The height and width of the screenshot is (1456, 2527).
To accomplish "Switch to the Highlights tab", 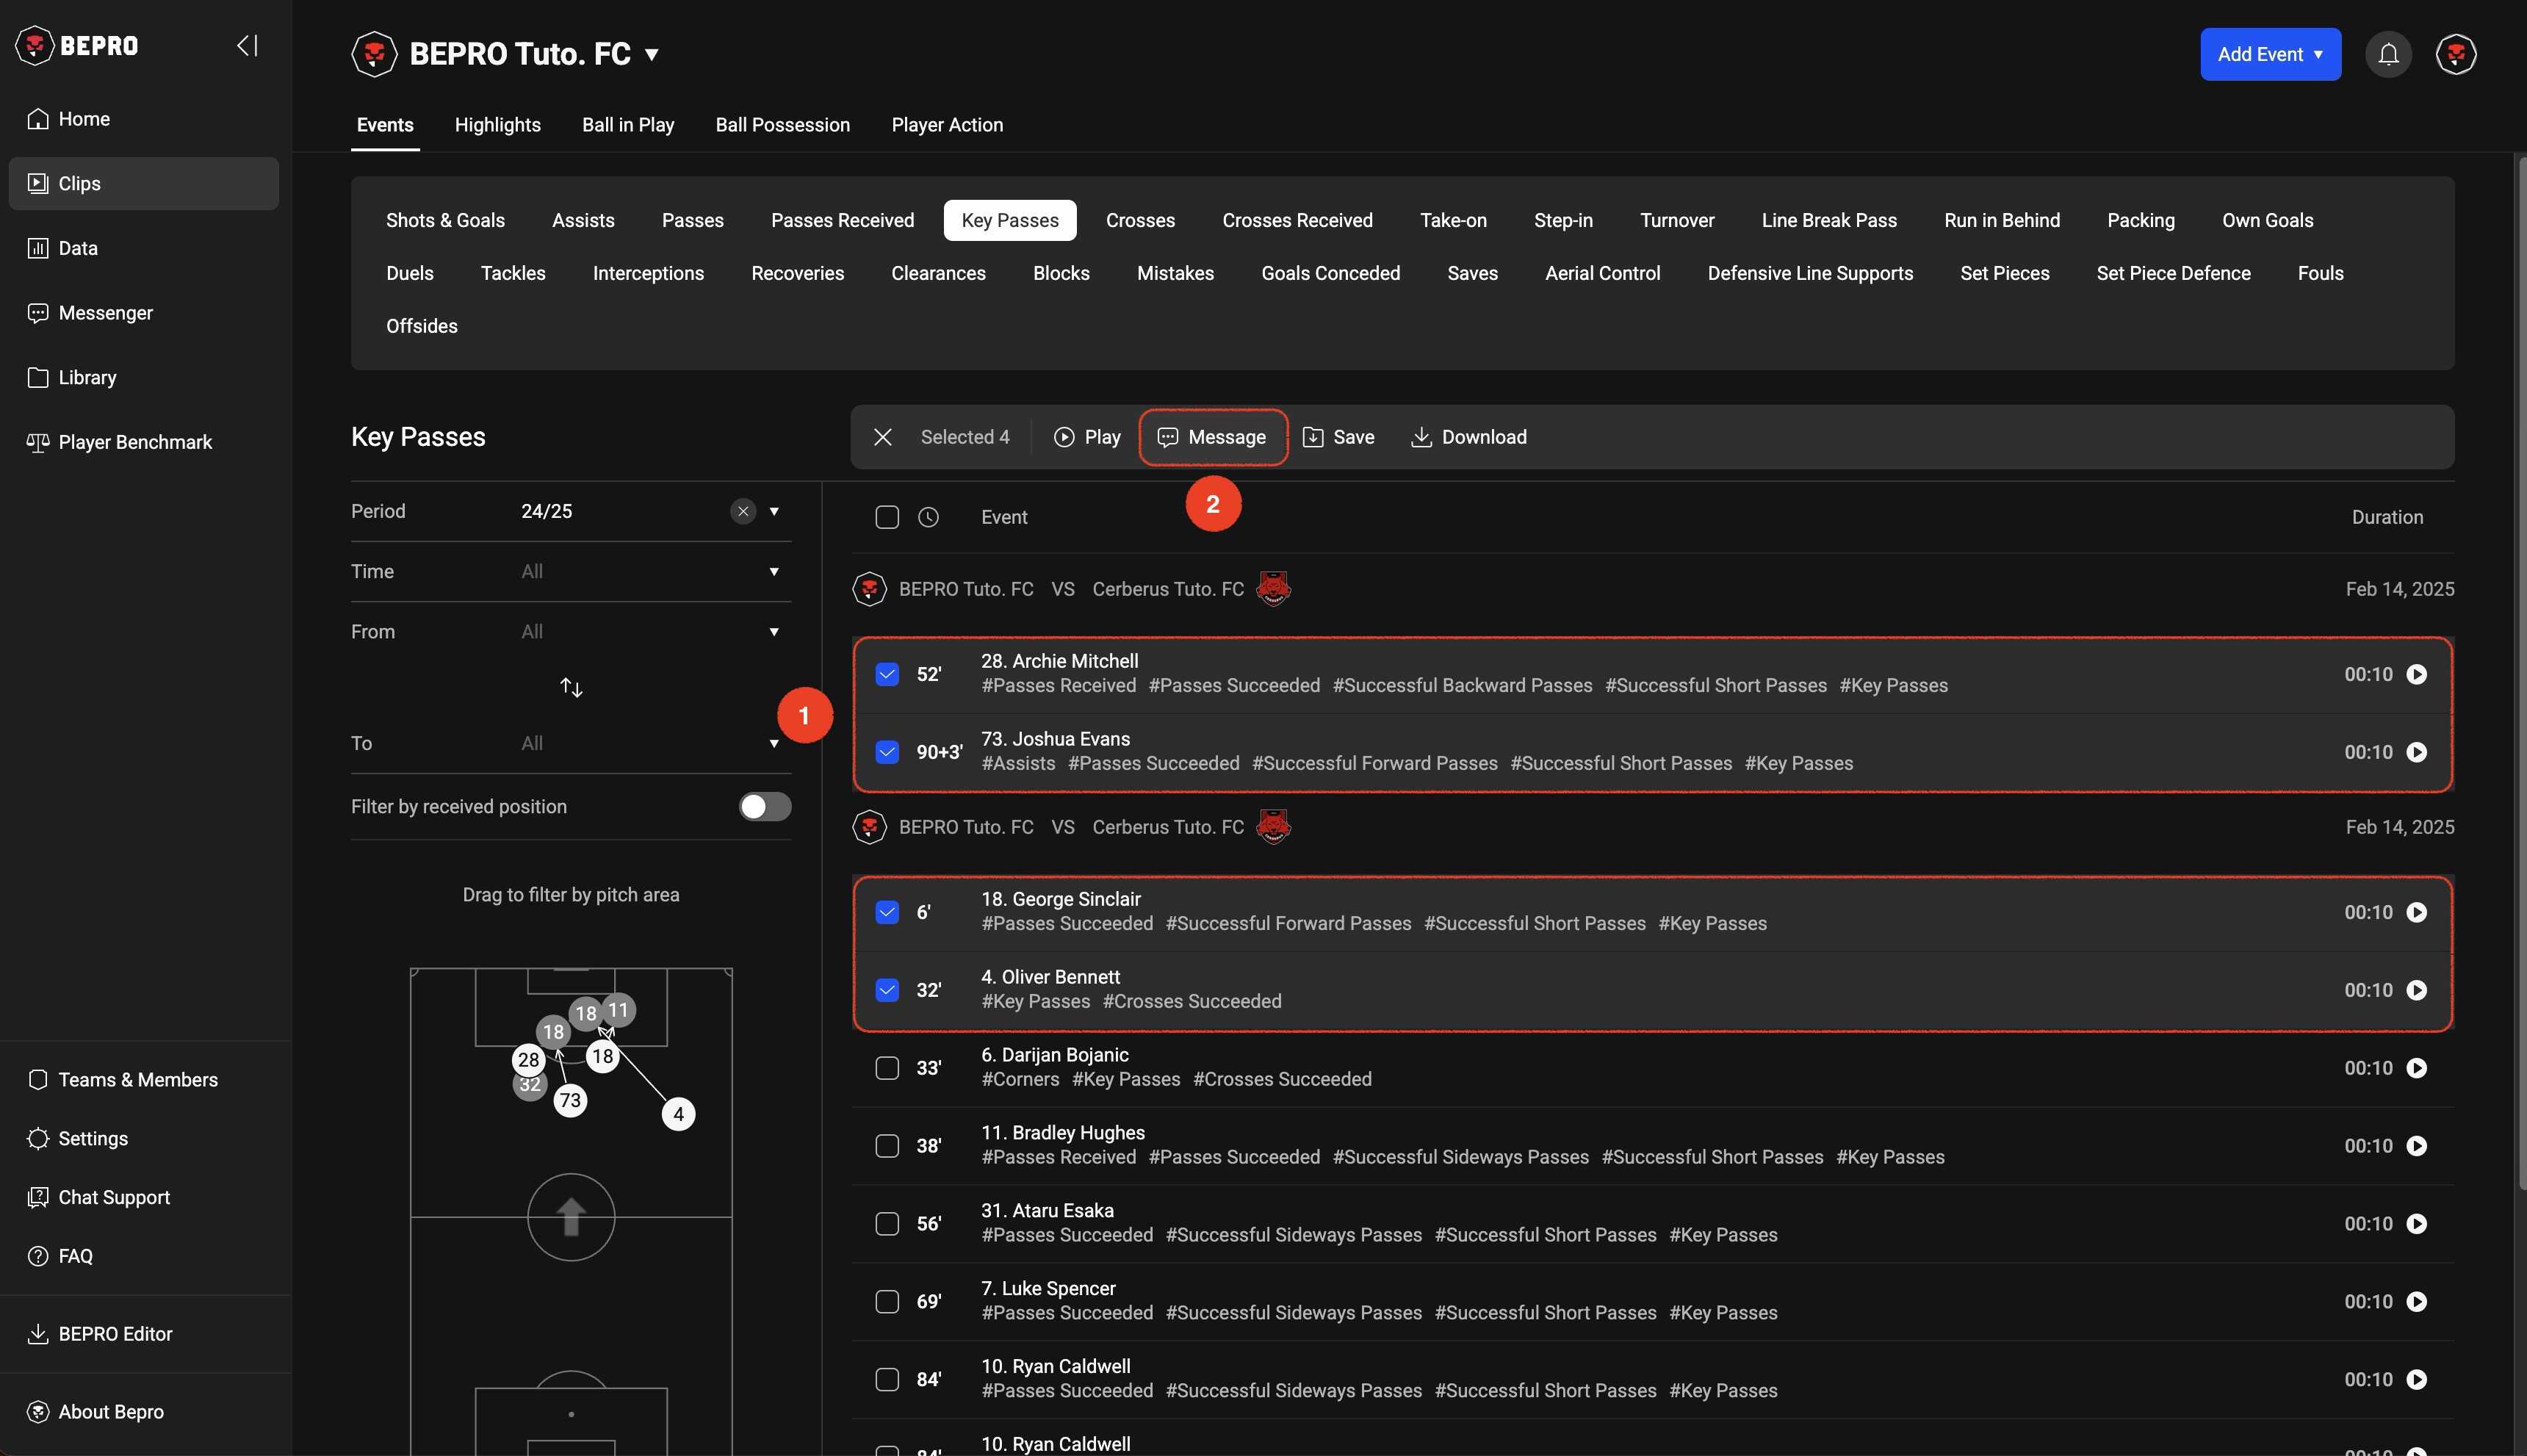I will click(497, 125).
